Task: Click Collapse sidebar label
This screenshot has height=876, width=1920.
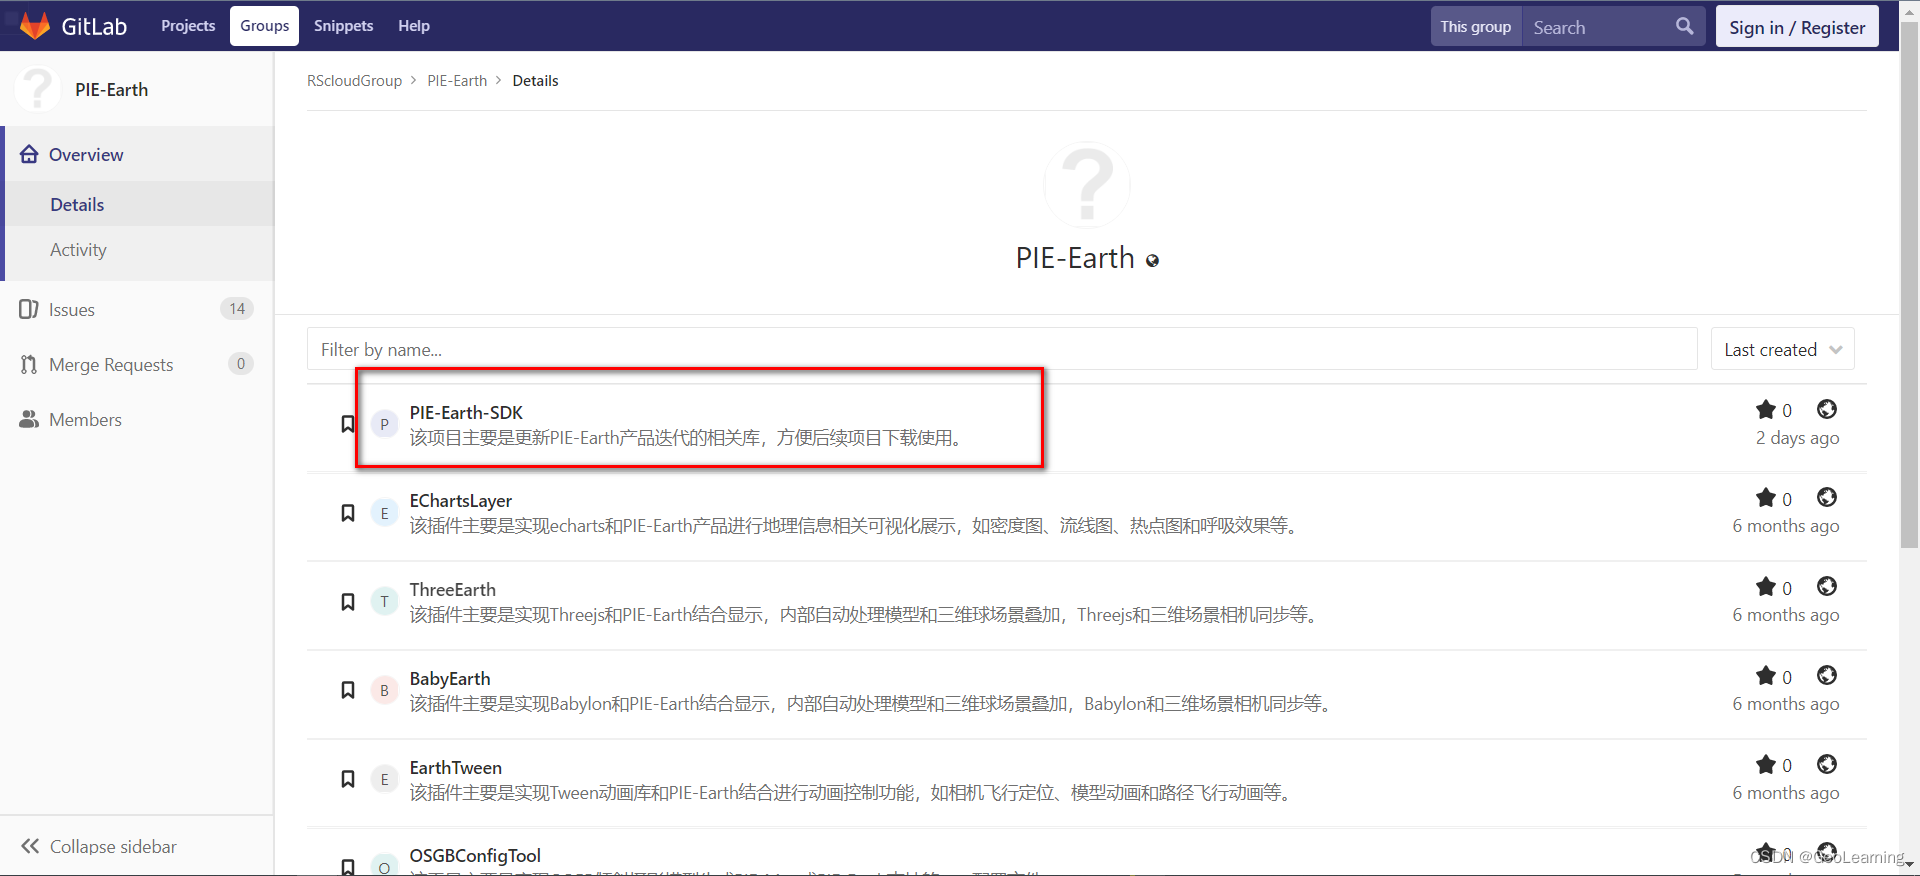Action: coord(113,846)
